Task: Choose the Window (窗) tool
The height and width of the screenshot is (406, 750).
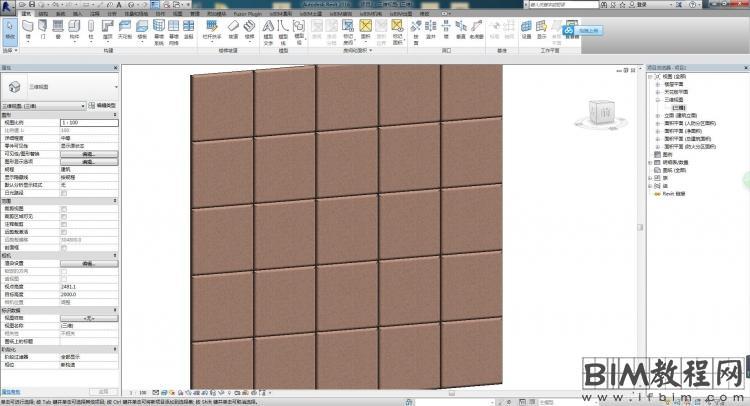Action: coord(59,27)
